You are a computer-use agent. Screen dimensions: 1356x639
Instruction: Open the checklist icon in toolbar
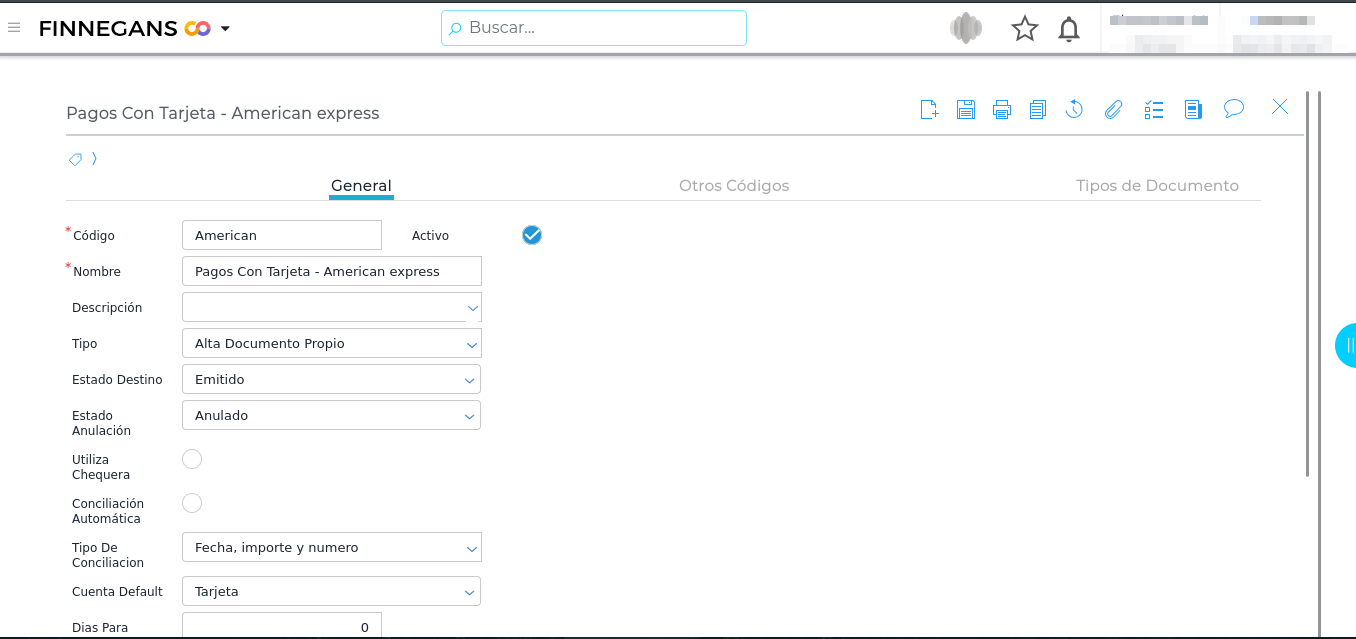pyautogui.click(x=1154, y=109)
